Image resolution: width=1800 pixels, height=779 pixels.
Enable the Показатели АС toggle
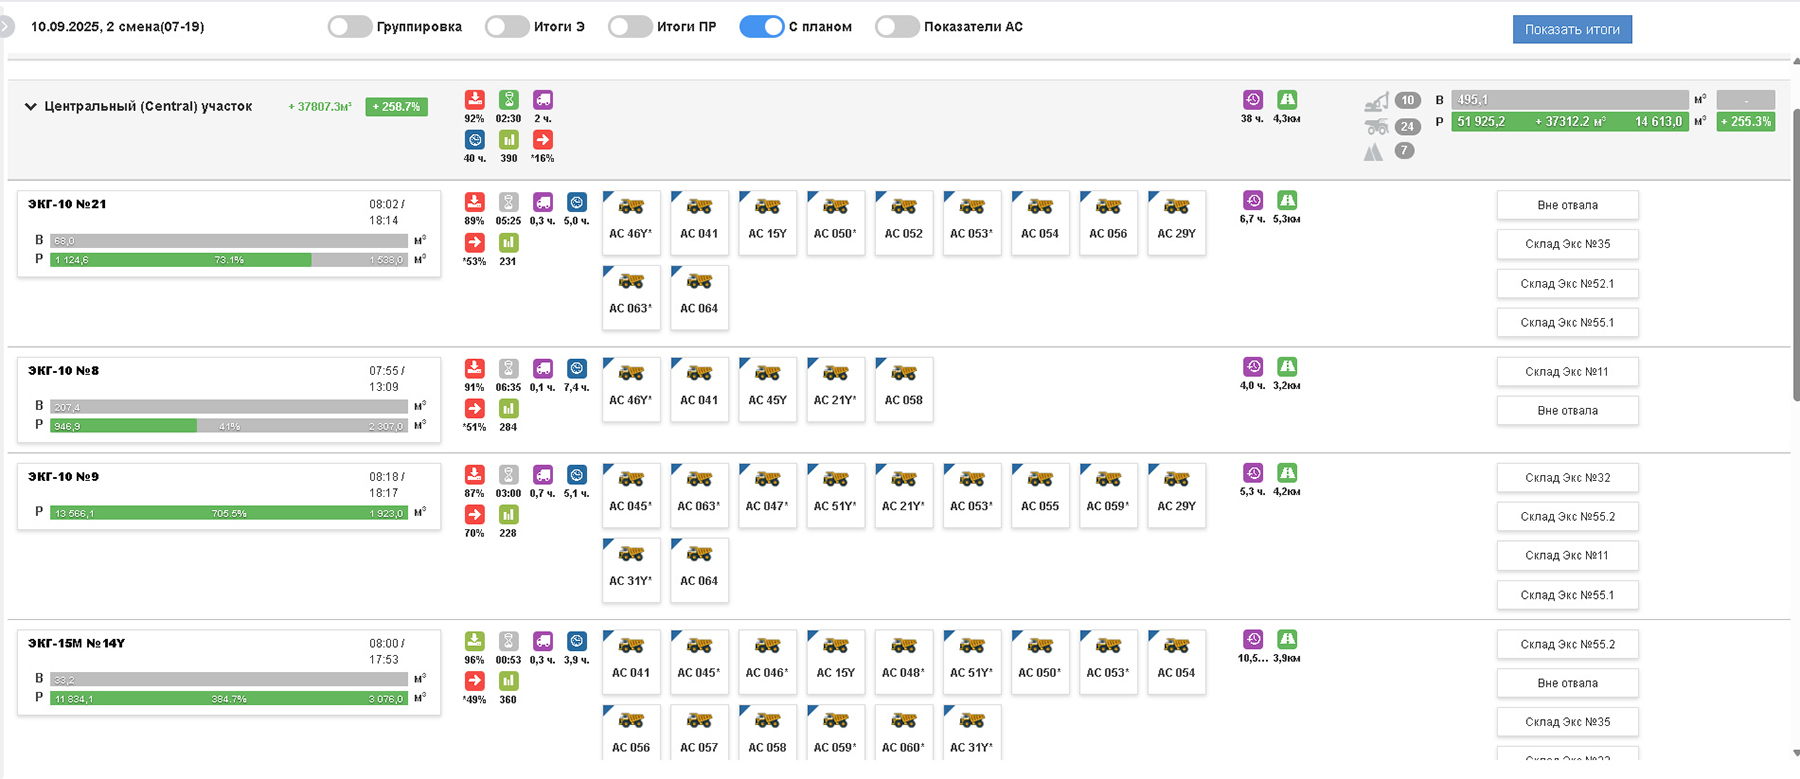pos(897,27)
